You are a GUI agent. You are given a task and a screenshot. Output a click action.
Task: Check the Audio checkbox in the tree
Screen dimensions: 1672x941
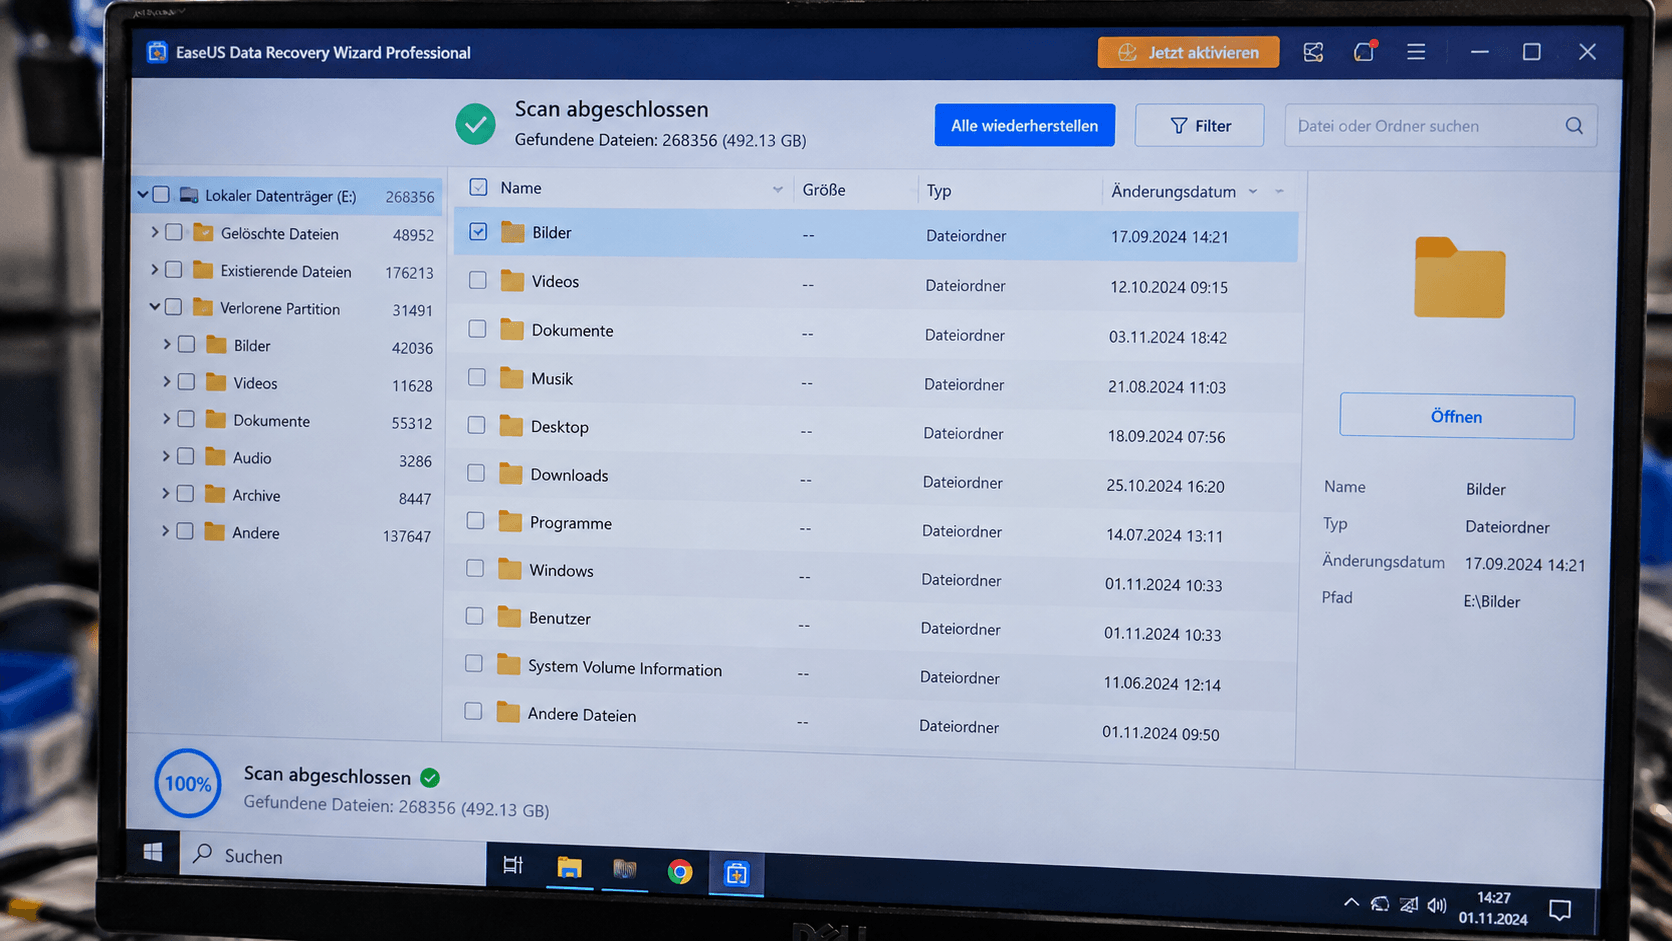[186, 456]
